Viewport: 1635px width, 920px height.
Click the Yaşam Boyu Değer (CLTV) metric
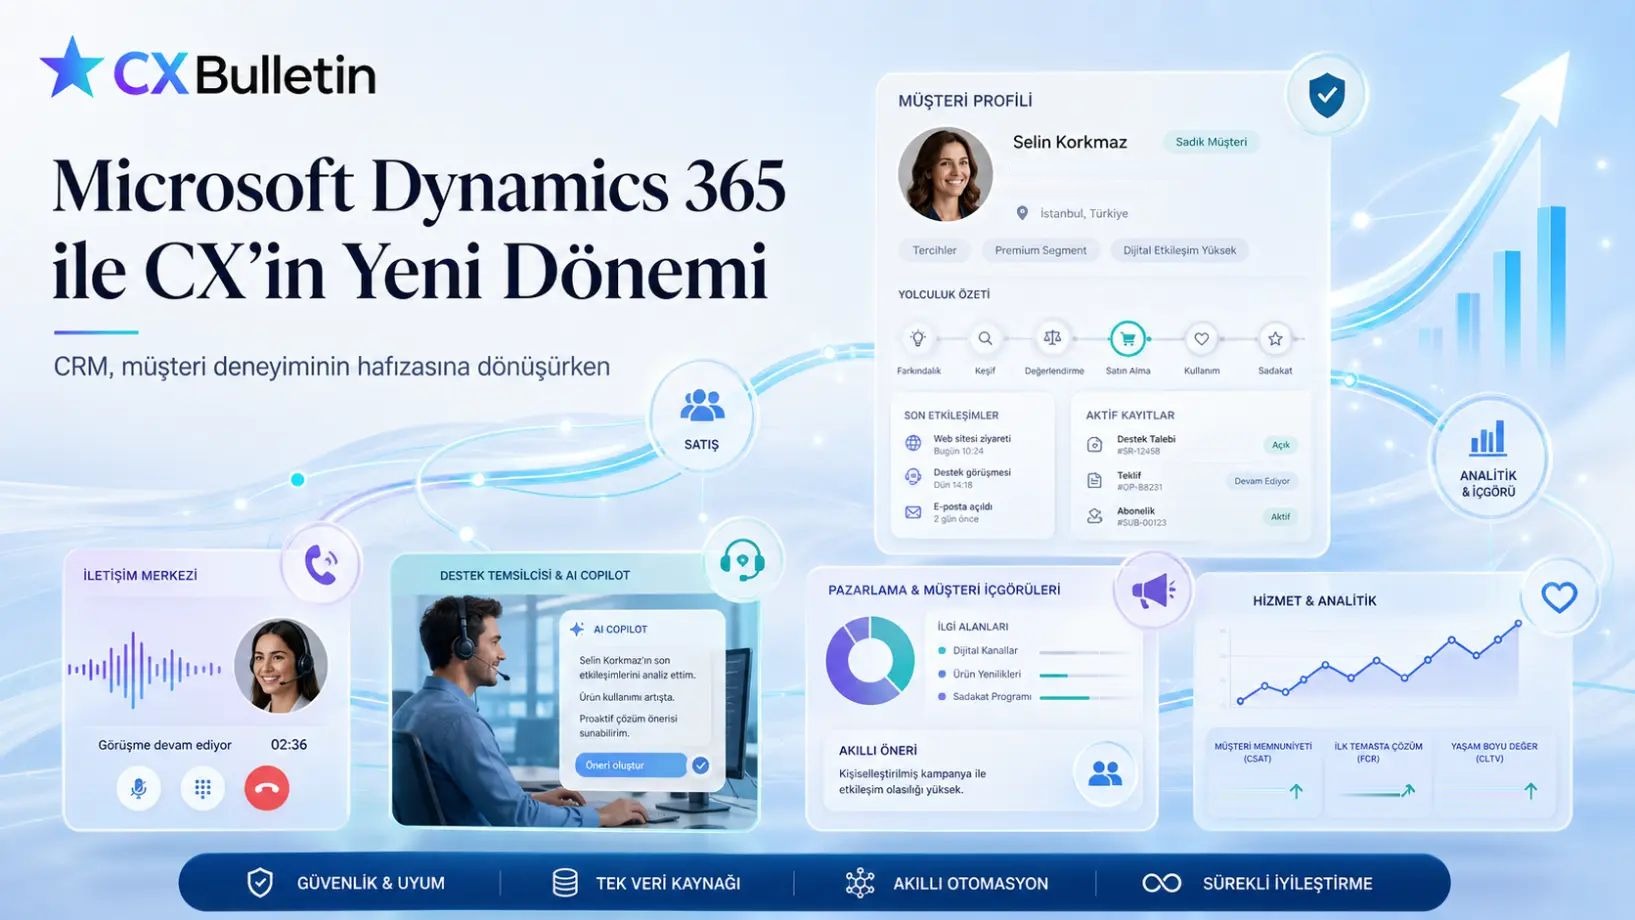[x=1493, y=770]
